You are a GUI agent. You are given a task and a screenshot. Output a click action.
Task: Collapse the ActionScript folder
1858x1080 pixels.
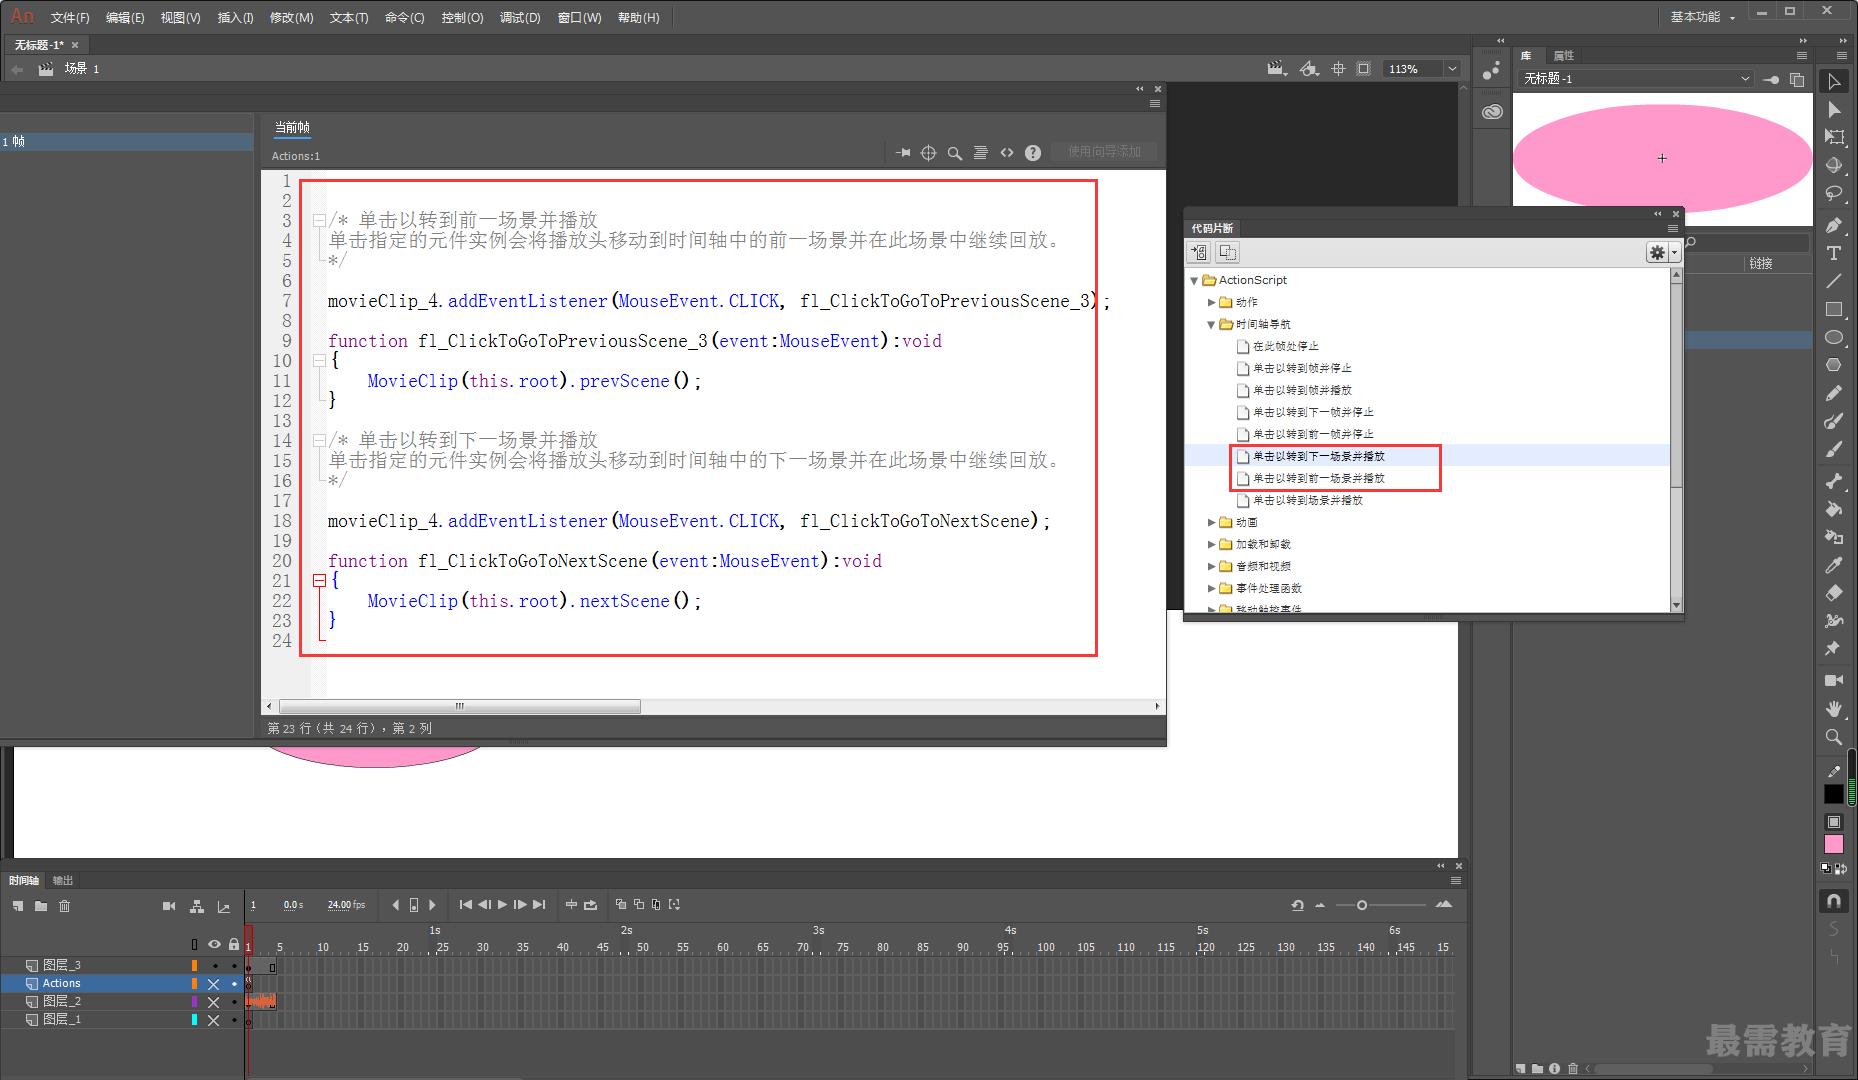[x=1194, y=281]
